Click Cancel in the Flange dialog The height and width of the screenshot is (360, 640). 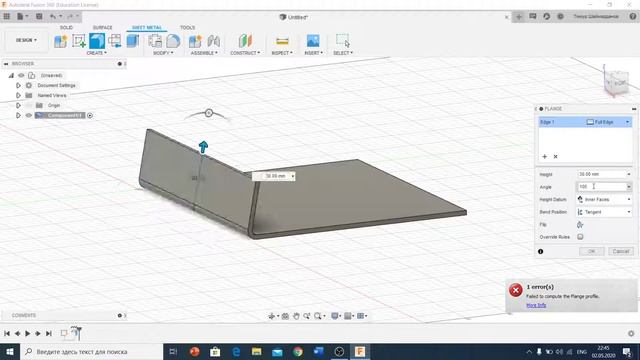621,251
